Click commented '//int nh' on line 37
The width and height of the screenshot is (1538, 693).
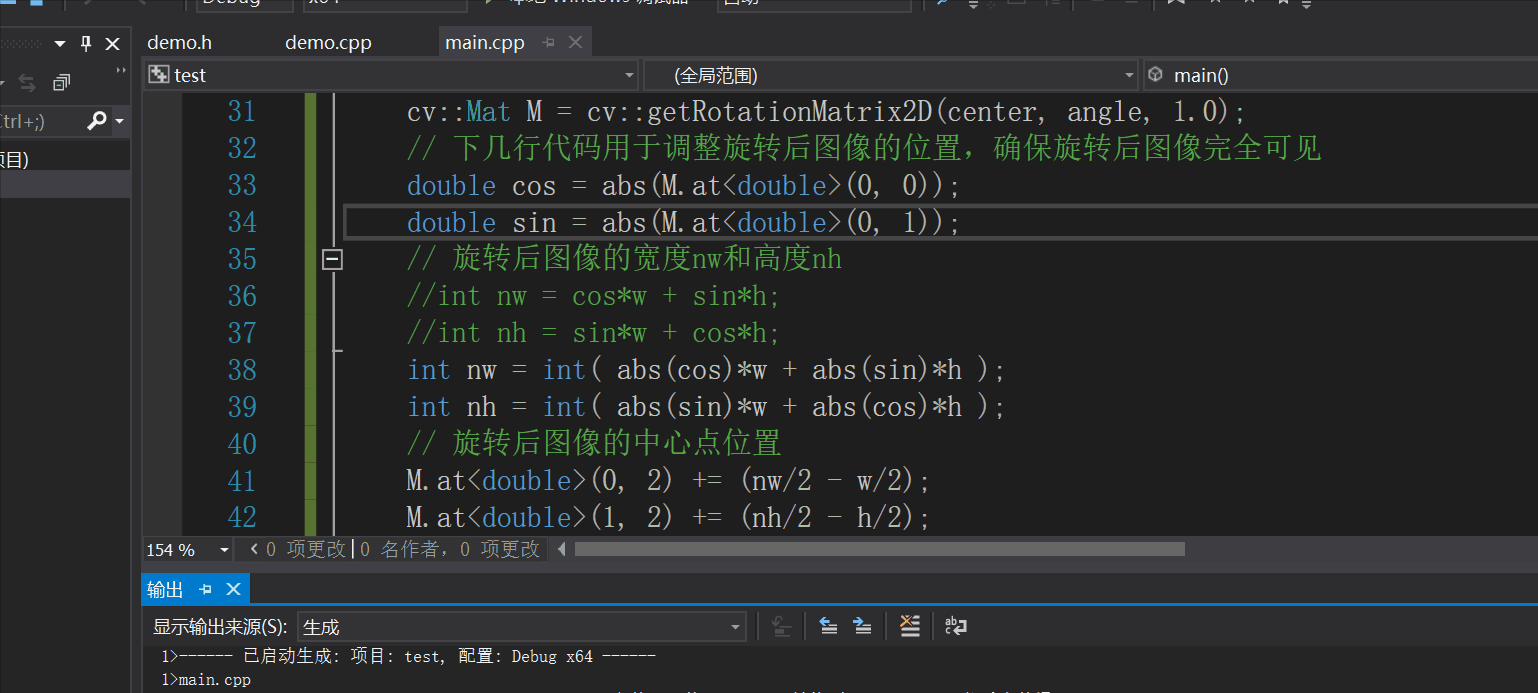(466, 334)
